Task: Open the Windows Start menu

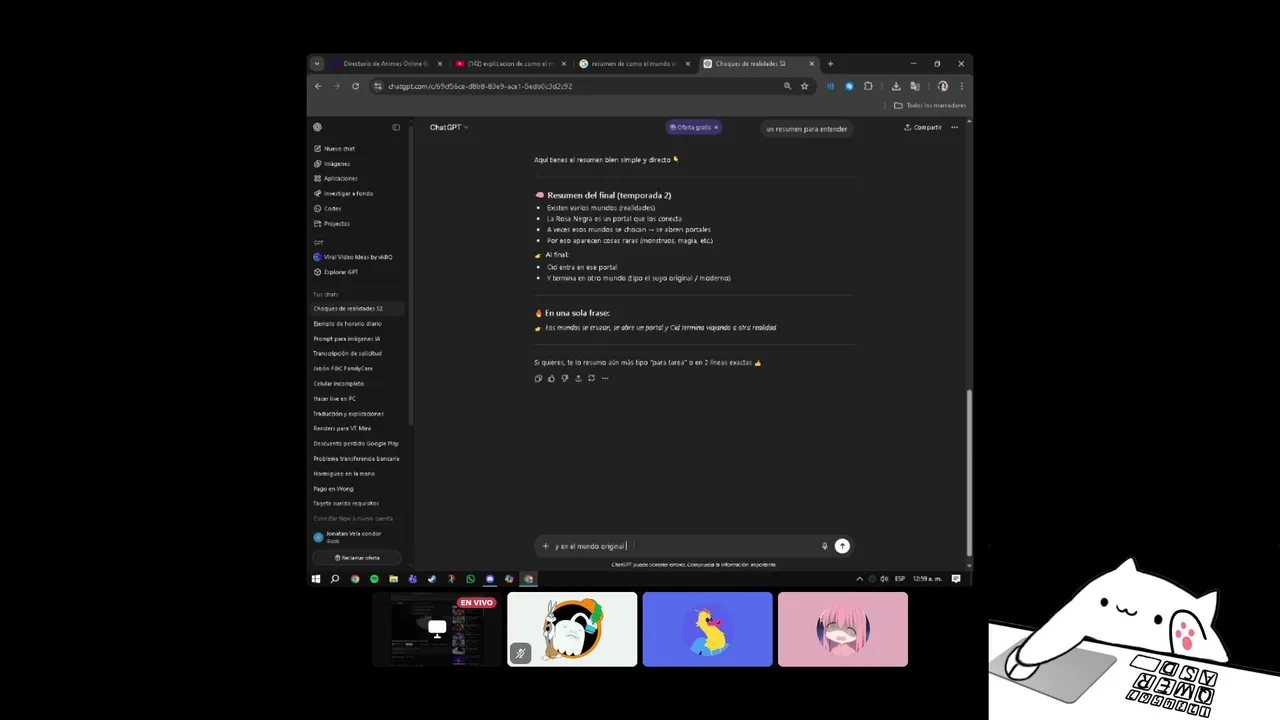Action: [x=316, y=578]
